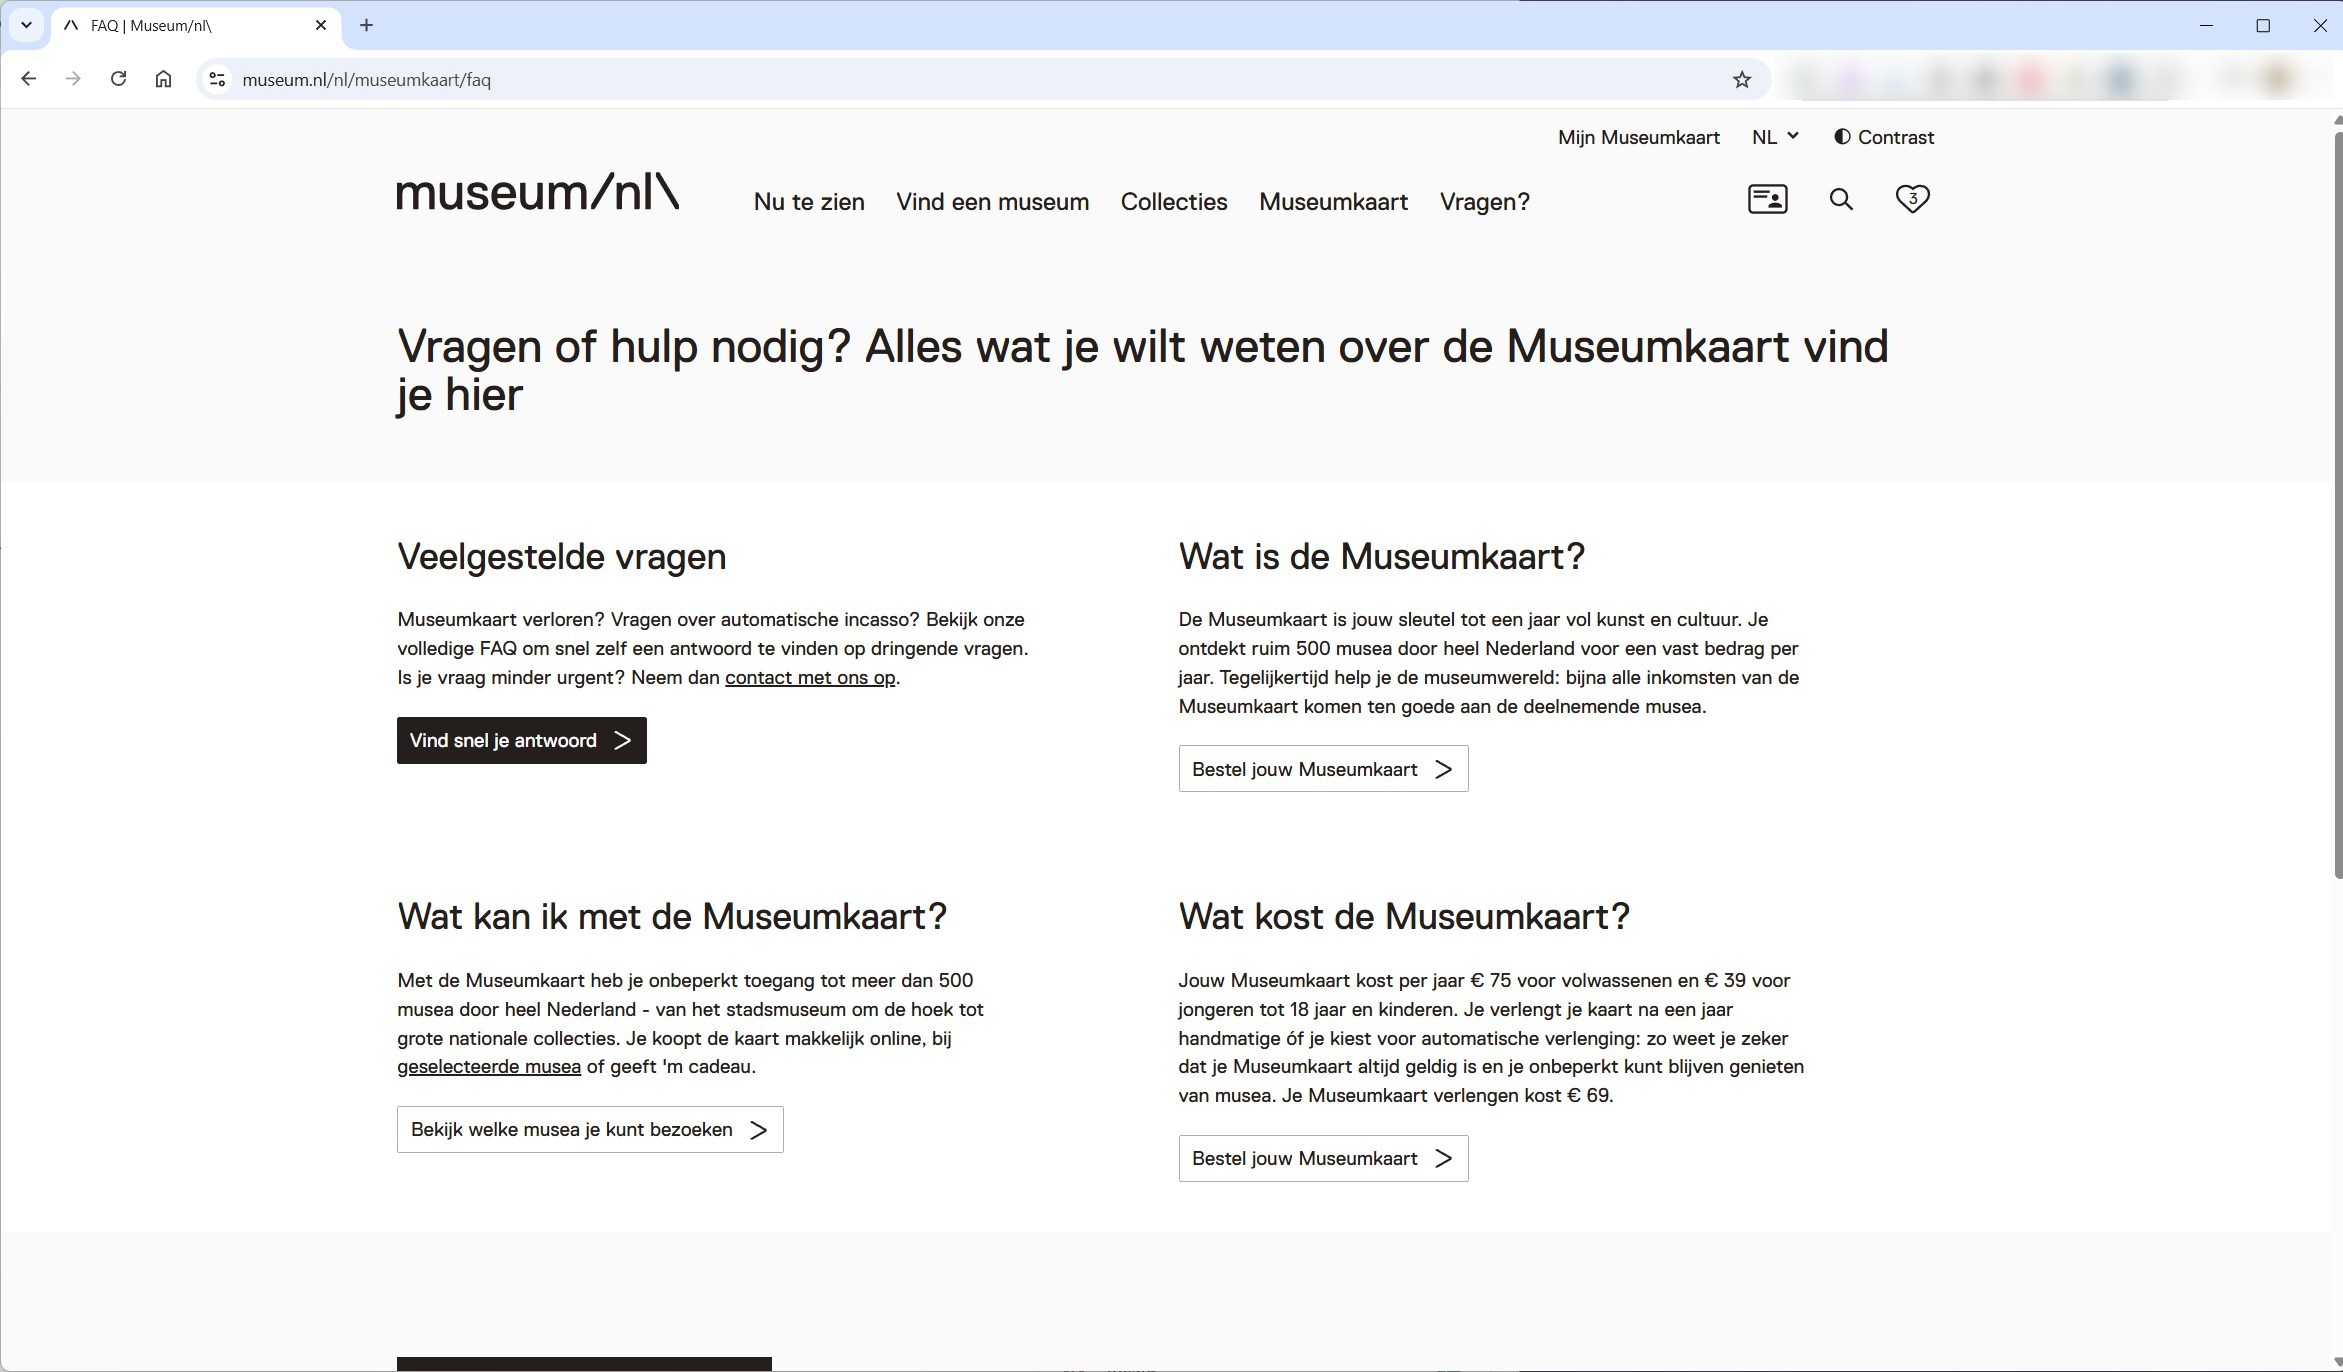
Task: Bookmark this page with star icon
Action: pos(1742,79)
